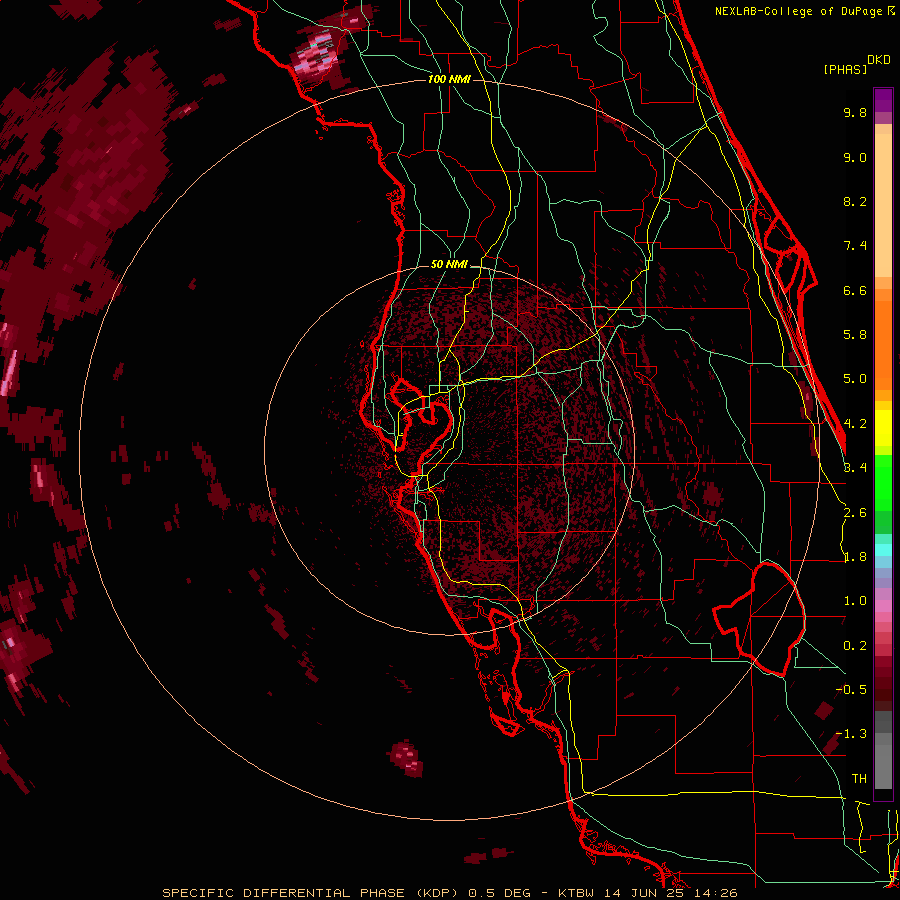This screenshot has height=900, width=900.
Task: Click the 9.0 value on the color scale
Action: click(855, 157)
